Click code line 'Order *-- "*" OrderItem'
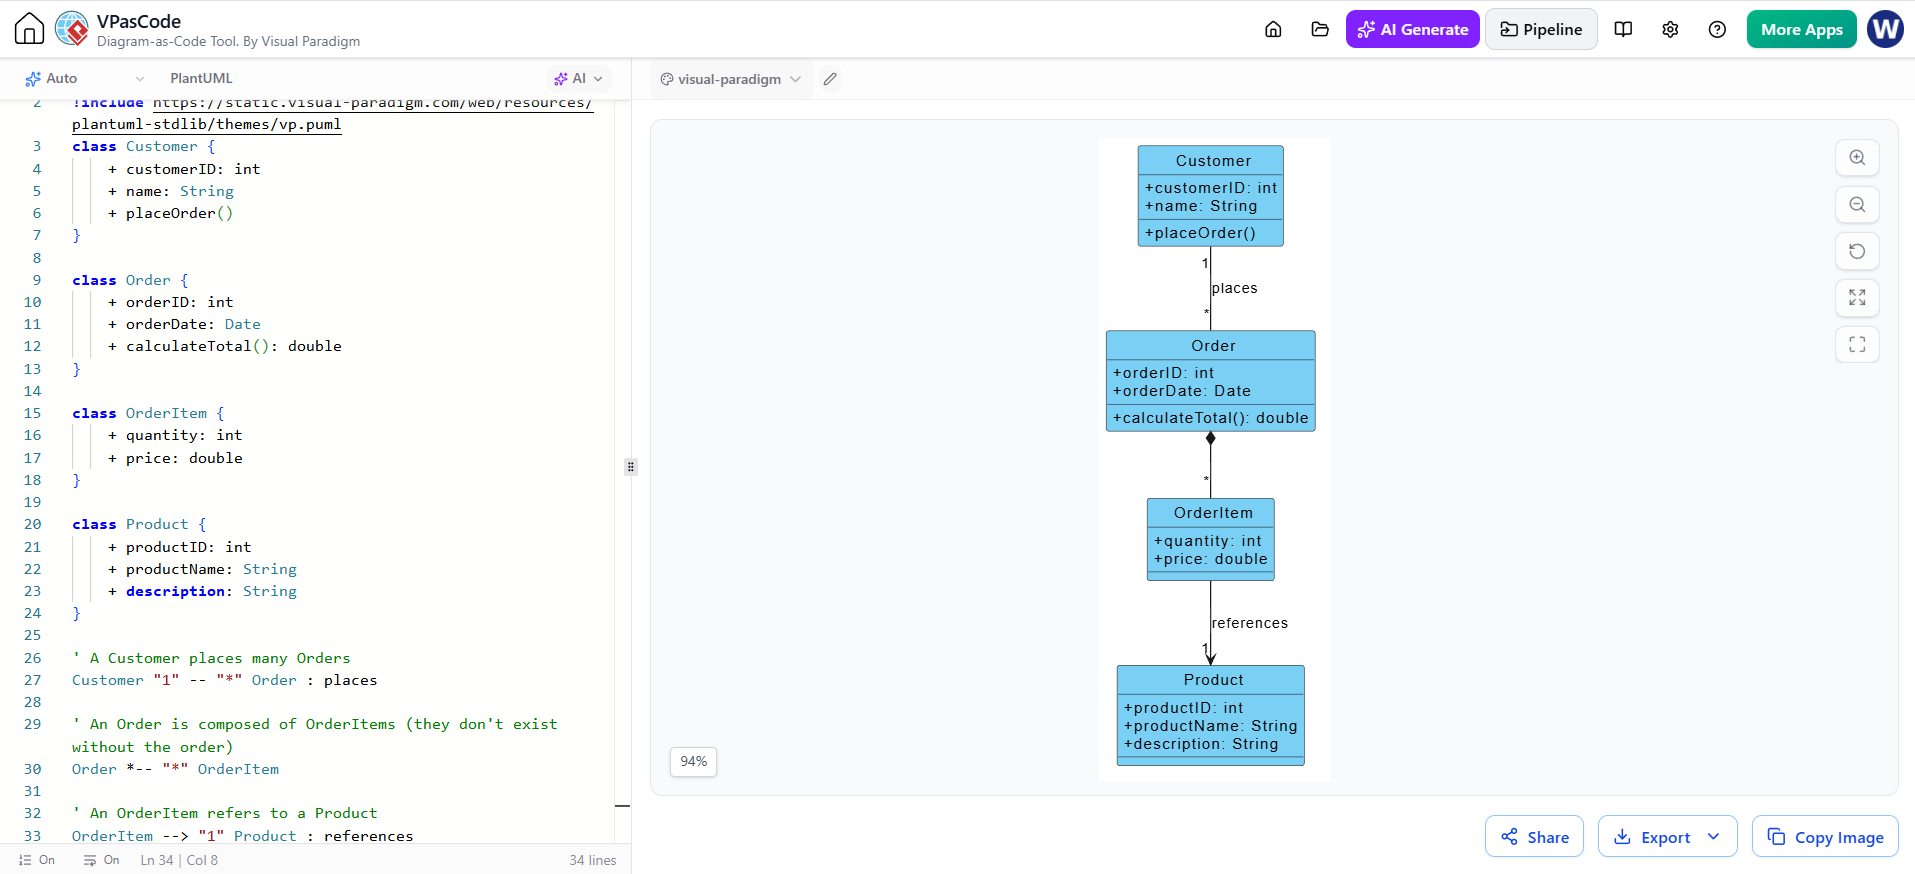 (x=176, y=769)
